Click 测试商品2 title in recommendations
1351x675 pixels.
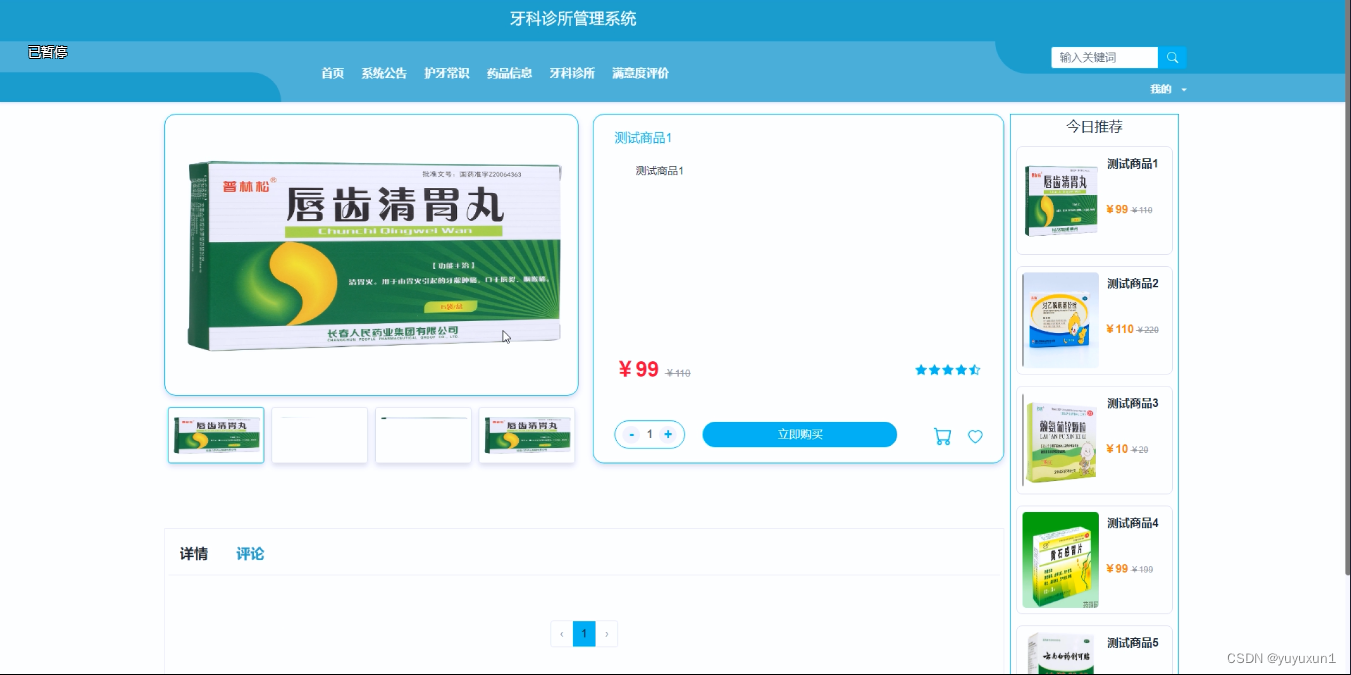click(1132, 284)
